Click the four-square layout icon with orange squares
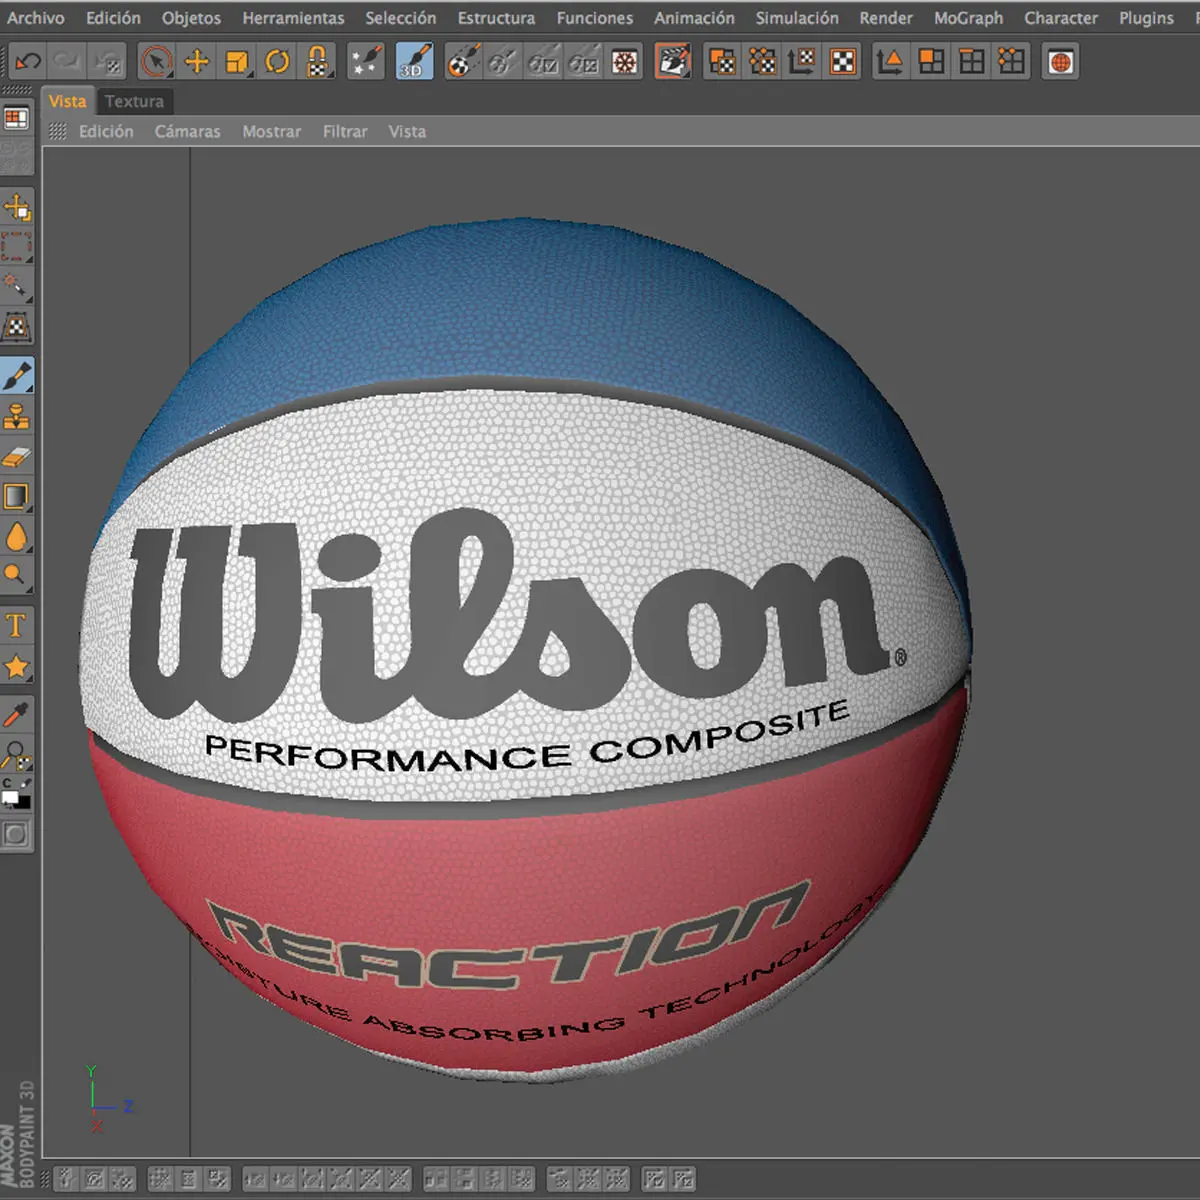 931,62
